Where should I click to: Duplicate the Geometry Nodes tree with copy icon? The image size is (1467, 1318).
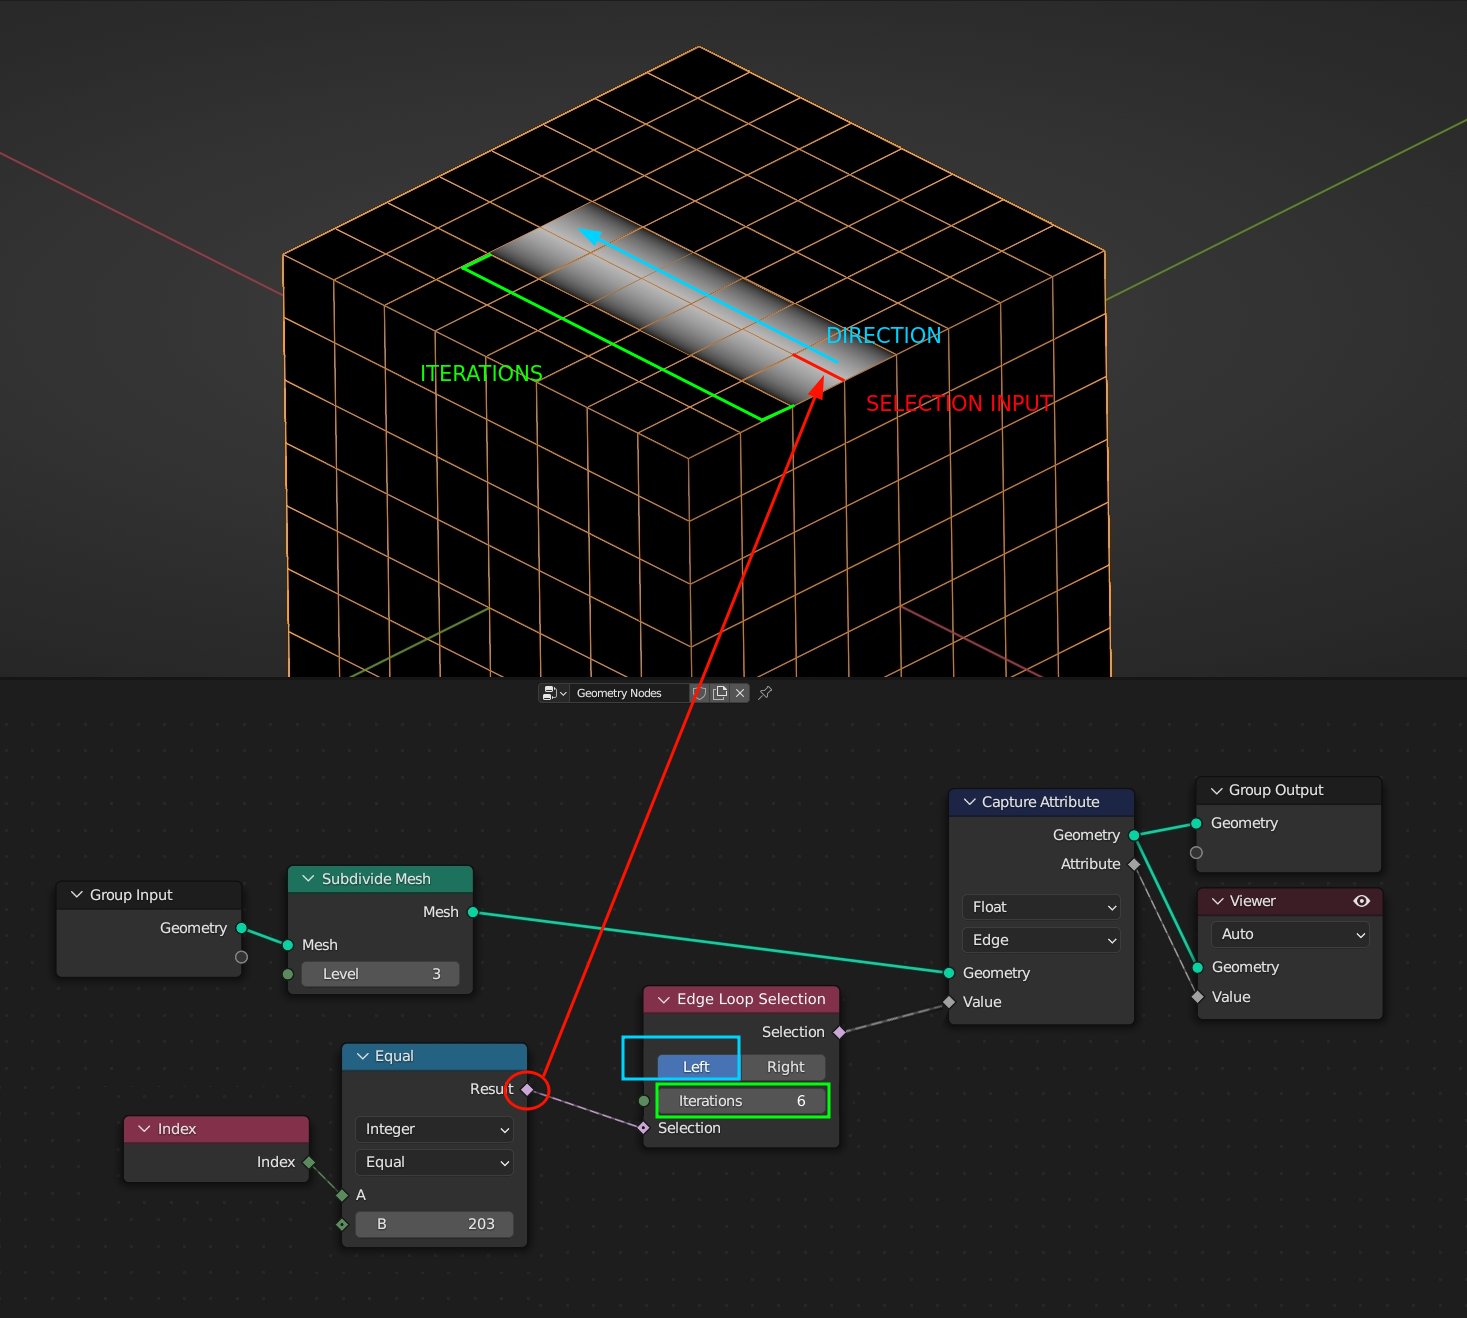tap(720, 693)
